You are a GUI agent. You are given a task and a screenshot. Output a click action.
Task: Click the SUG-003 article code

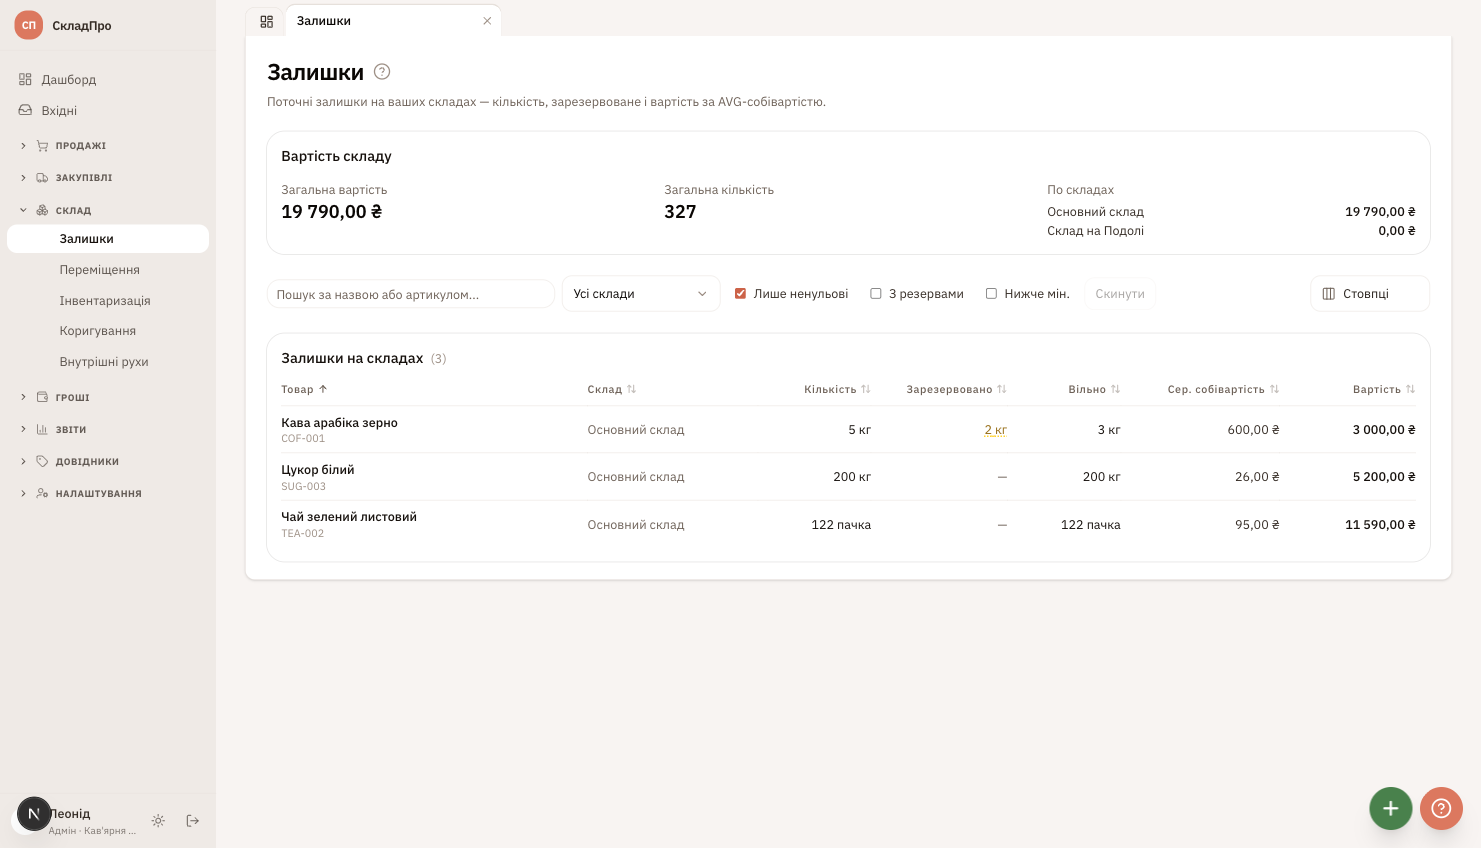point(303,487)
